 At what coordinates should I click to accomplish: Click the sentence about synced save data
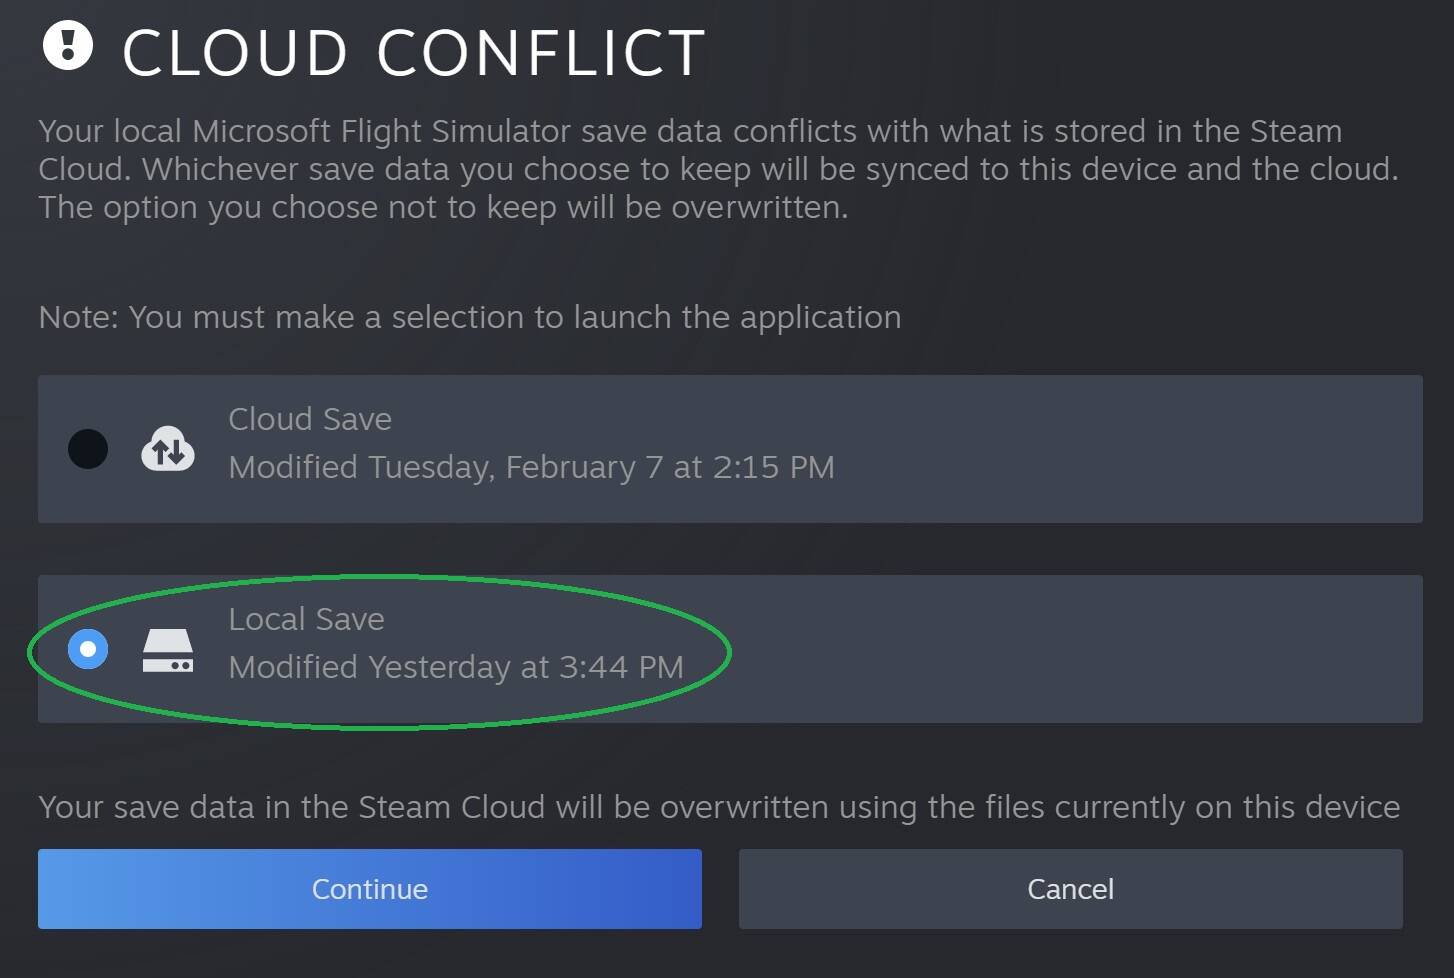(718, 169)
